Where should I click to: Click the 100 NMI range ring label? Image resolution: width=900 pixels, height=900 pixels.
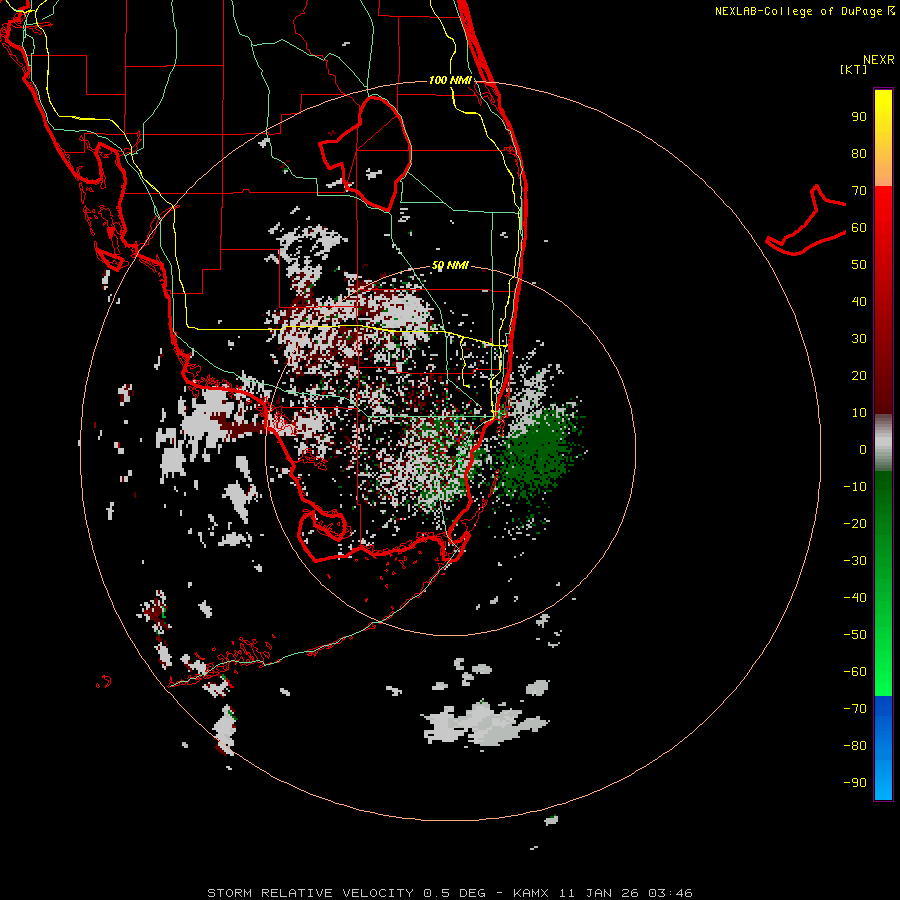450,80
